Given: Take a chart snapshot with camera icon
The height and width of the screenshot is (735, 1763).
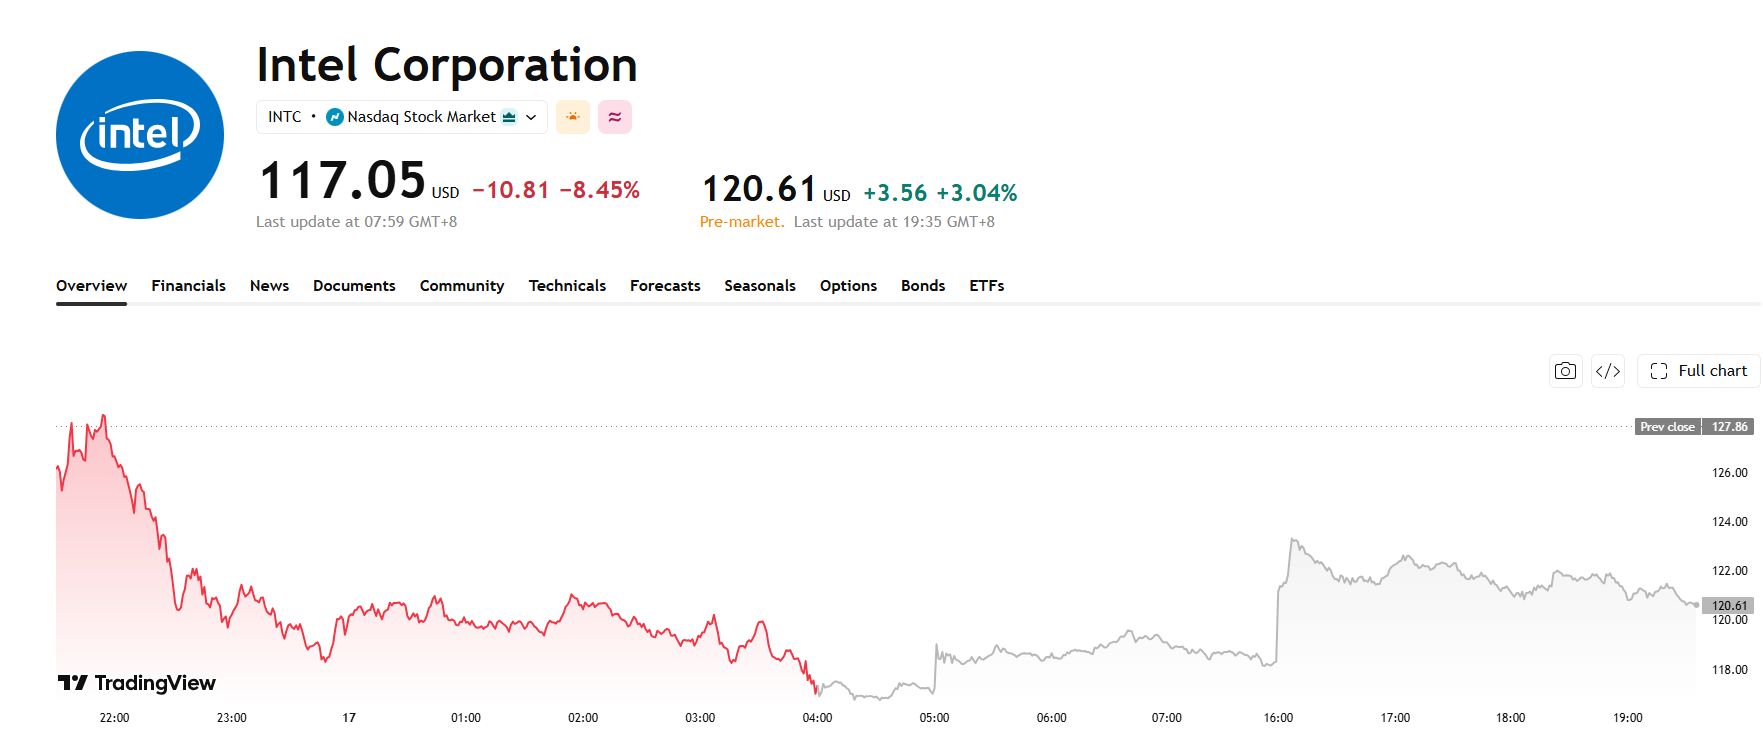Looking at the screenshot, I should click(x=1566, y=371).
